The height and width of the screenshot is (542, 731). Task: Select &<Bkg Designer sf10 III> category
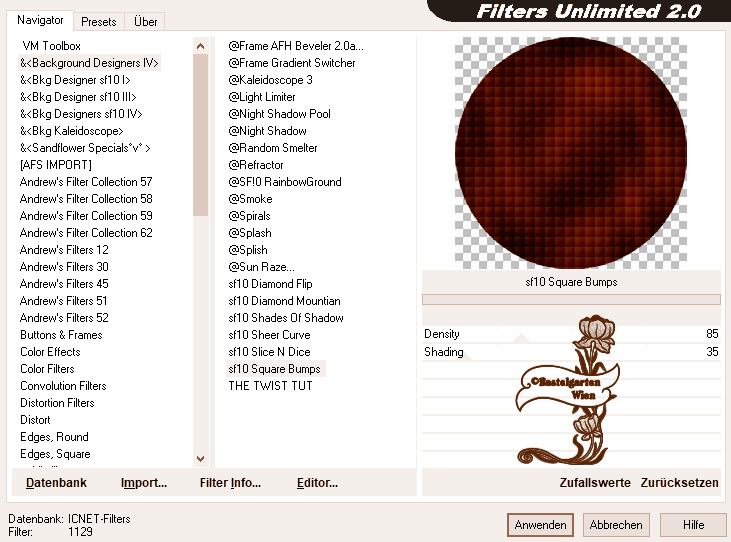click(x=78, y=97)
